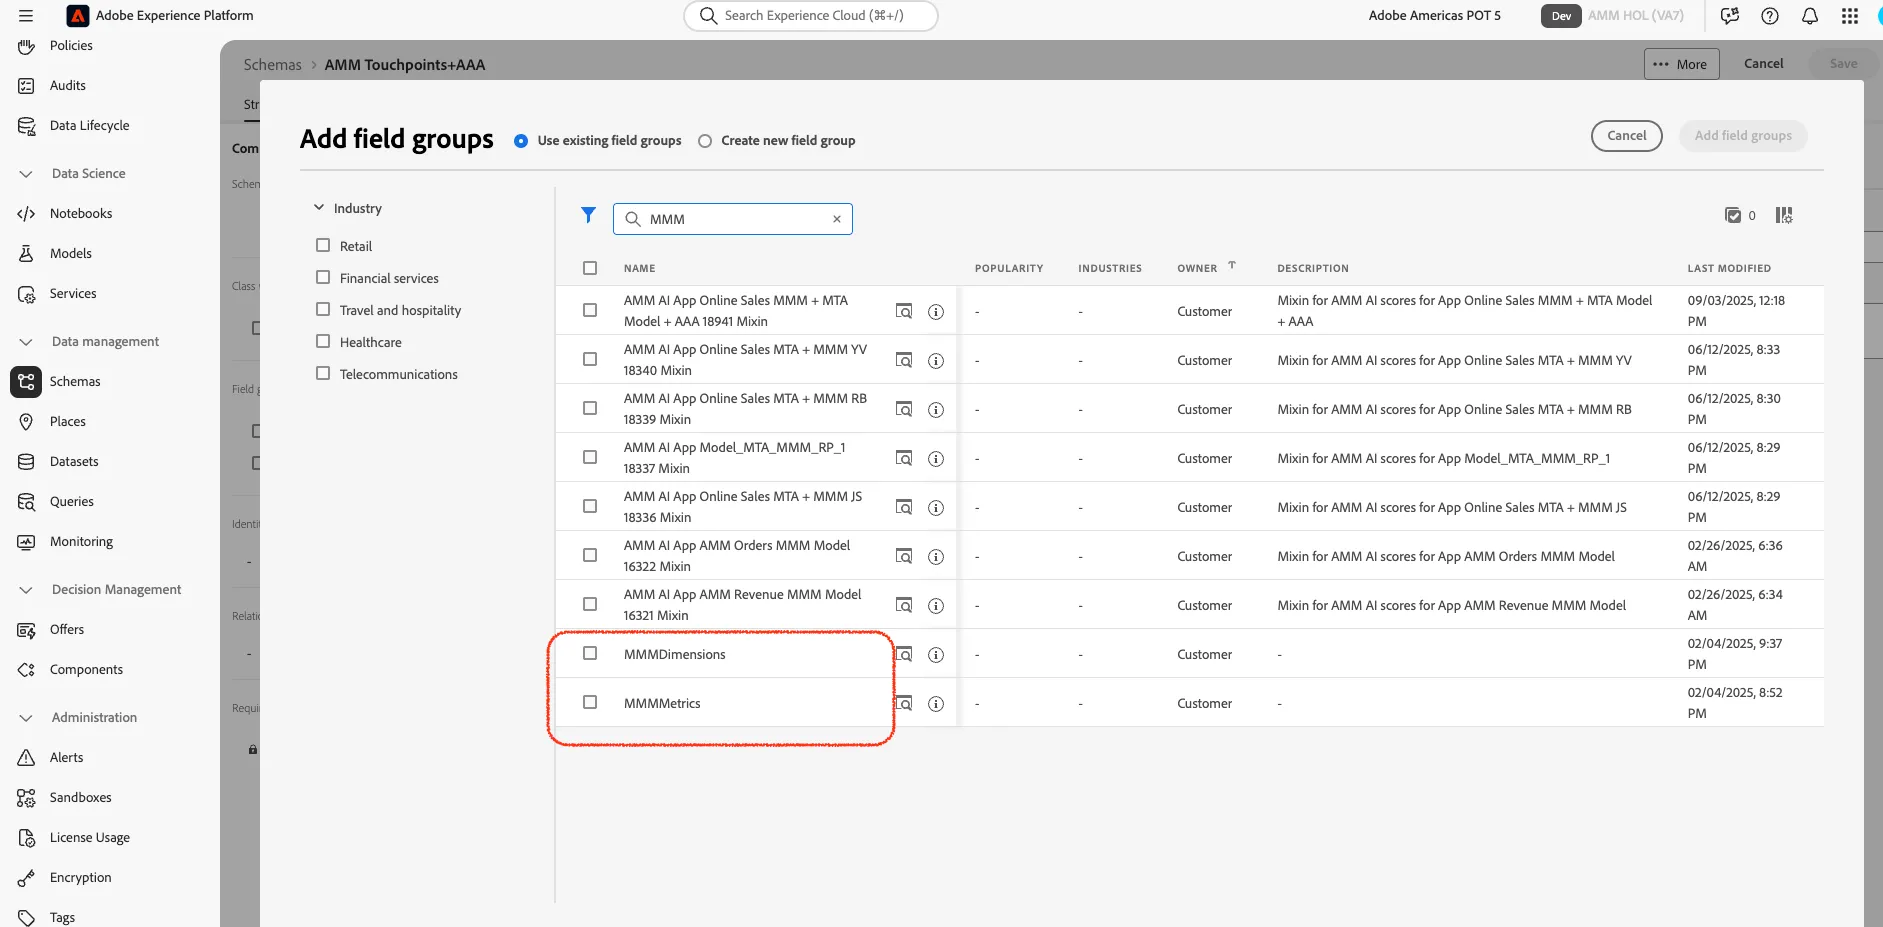Collapse the Industry filter section
Viewport: 1883px width, 927px height.
(x=319, y=208)
